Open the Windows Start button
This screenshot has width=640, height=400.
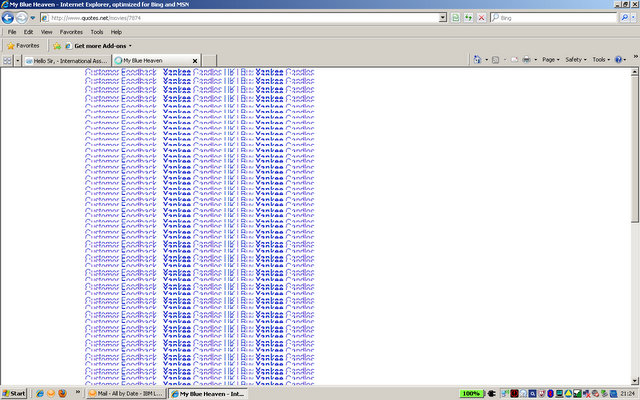click(x=14, y=393)
